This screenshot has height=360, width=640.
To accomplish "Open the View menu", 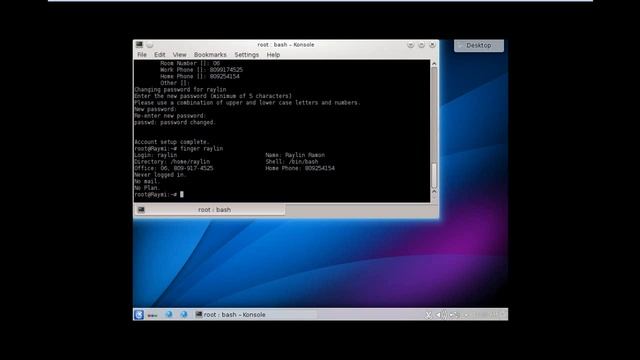I will (x=179, y=55).
